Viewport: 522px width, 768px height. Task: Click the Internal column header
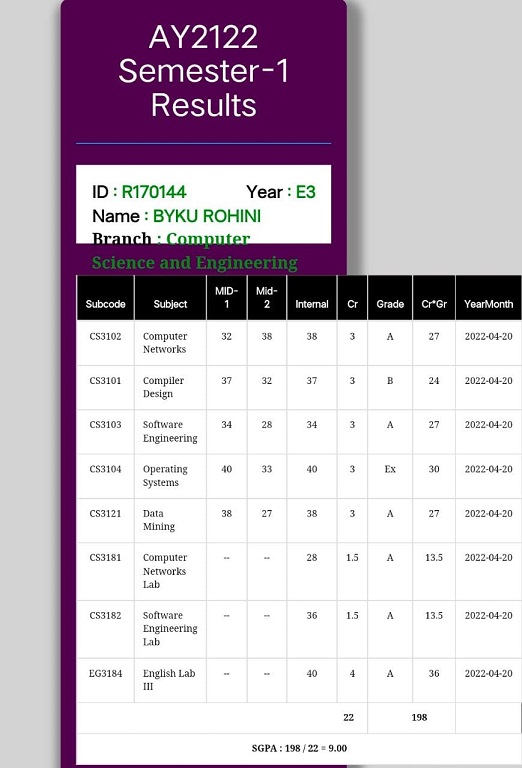coord(312,298)
